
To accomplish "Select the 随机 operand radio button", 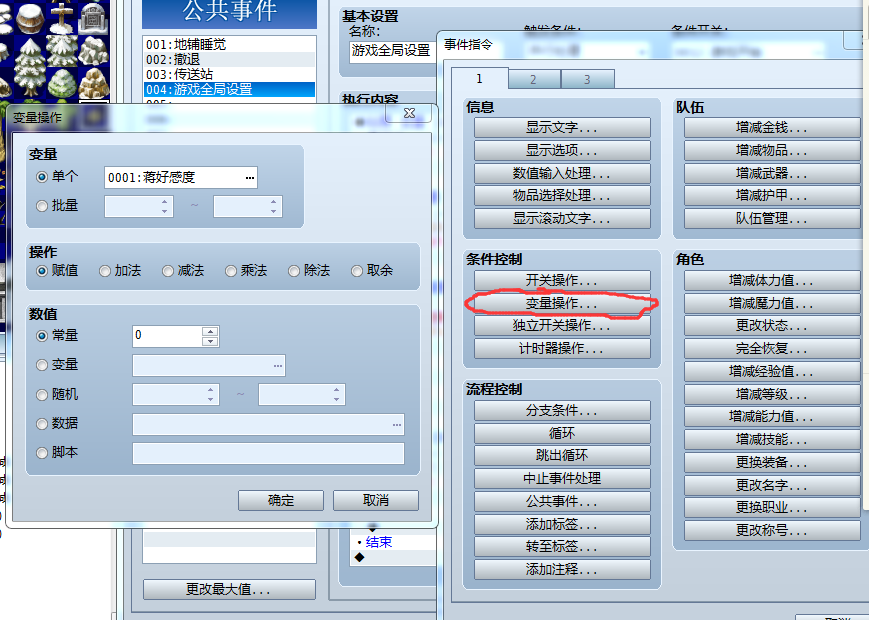I will pos(42,394).
